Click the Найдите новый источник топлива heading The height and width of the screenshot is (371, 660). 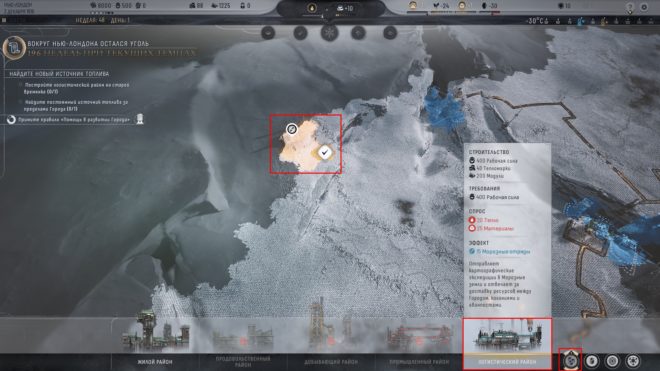pos(59,74)
